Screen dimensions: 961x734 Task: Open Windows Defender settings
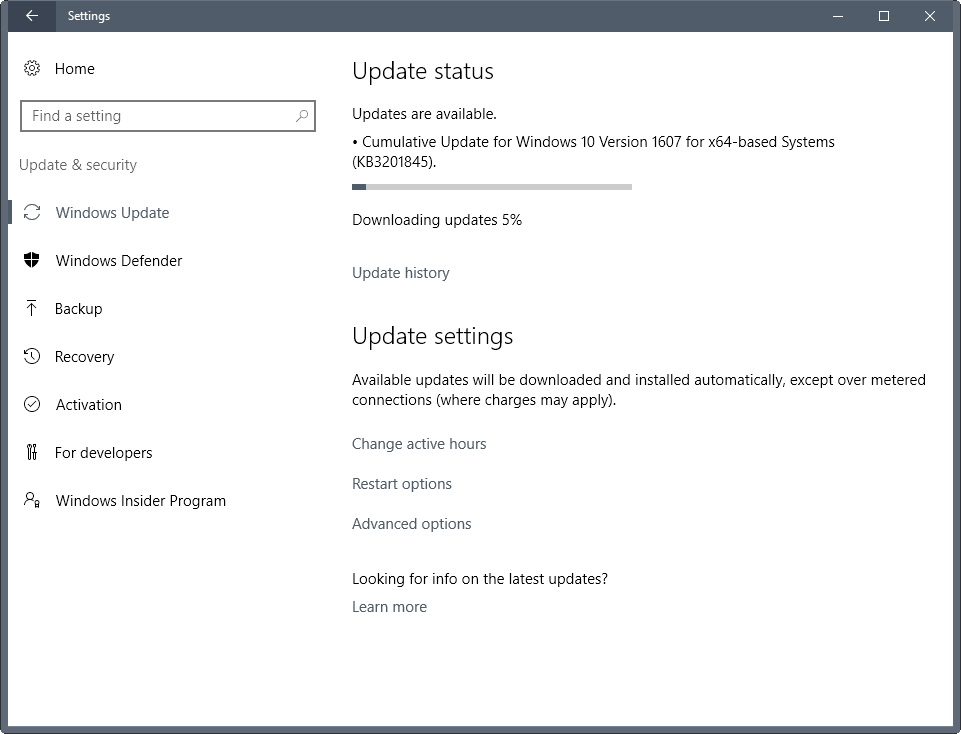click(119, 260)
